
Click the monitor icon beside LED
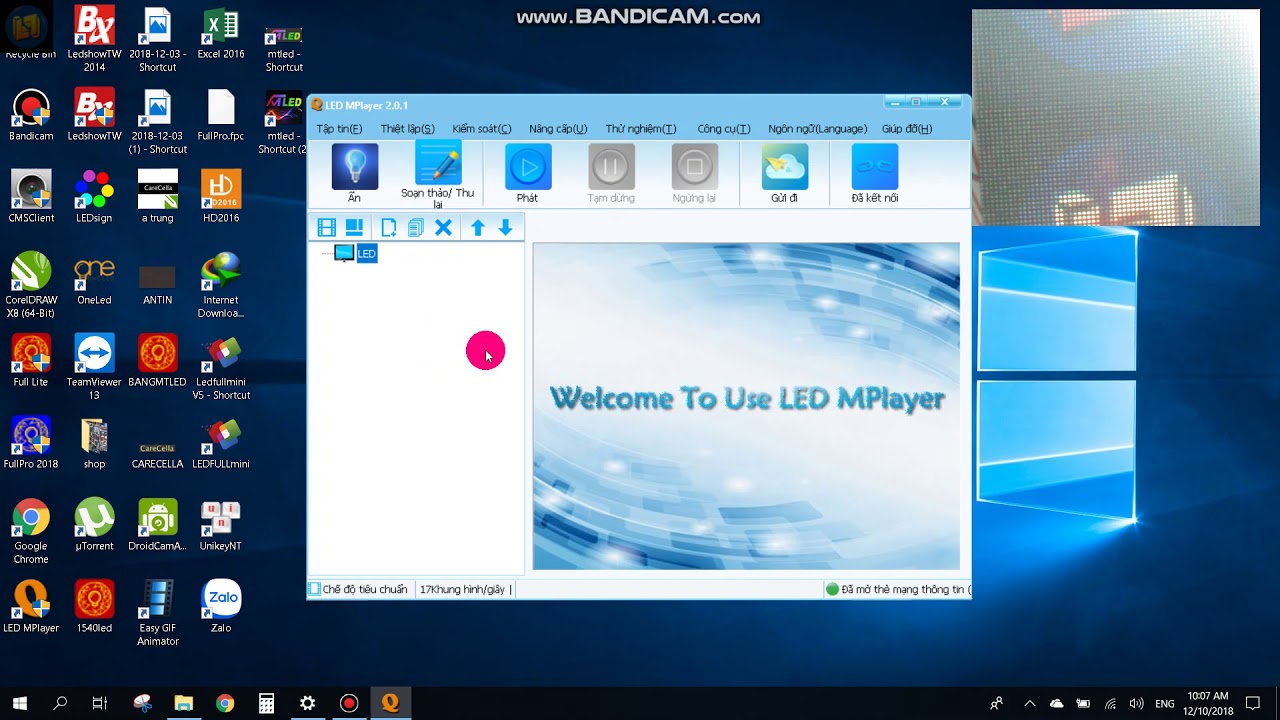pos(344,253)
